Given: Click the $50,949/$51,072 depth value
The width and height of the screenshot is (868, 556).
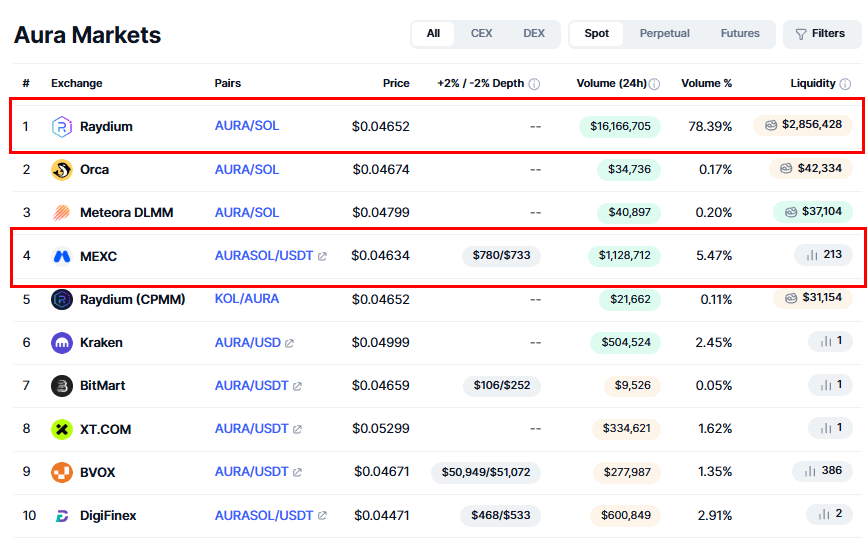Looking at the screenshot, I should (486, 472).
